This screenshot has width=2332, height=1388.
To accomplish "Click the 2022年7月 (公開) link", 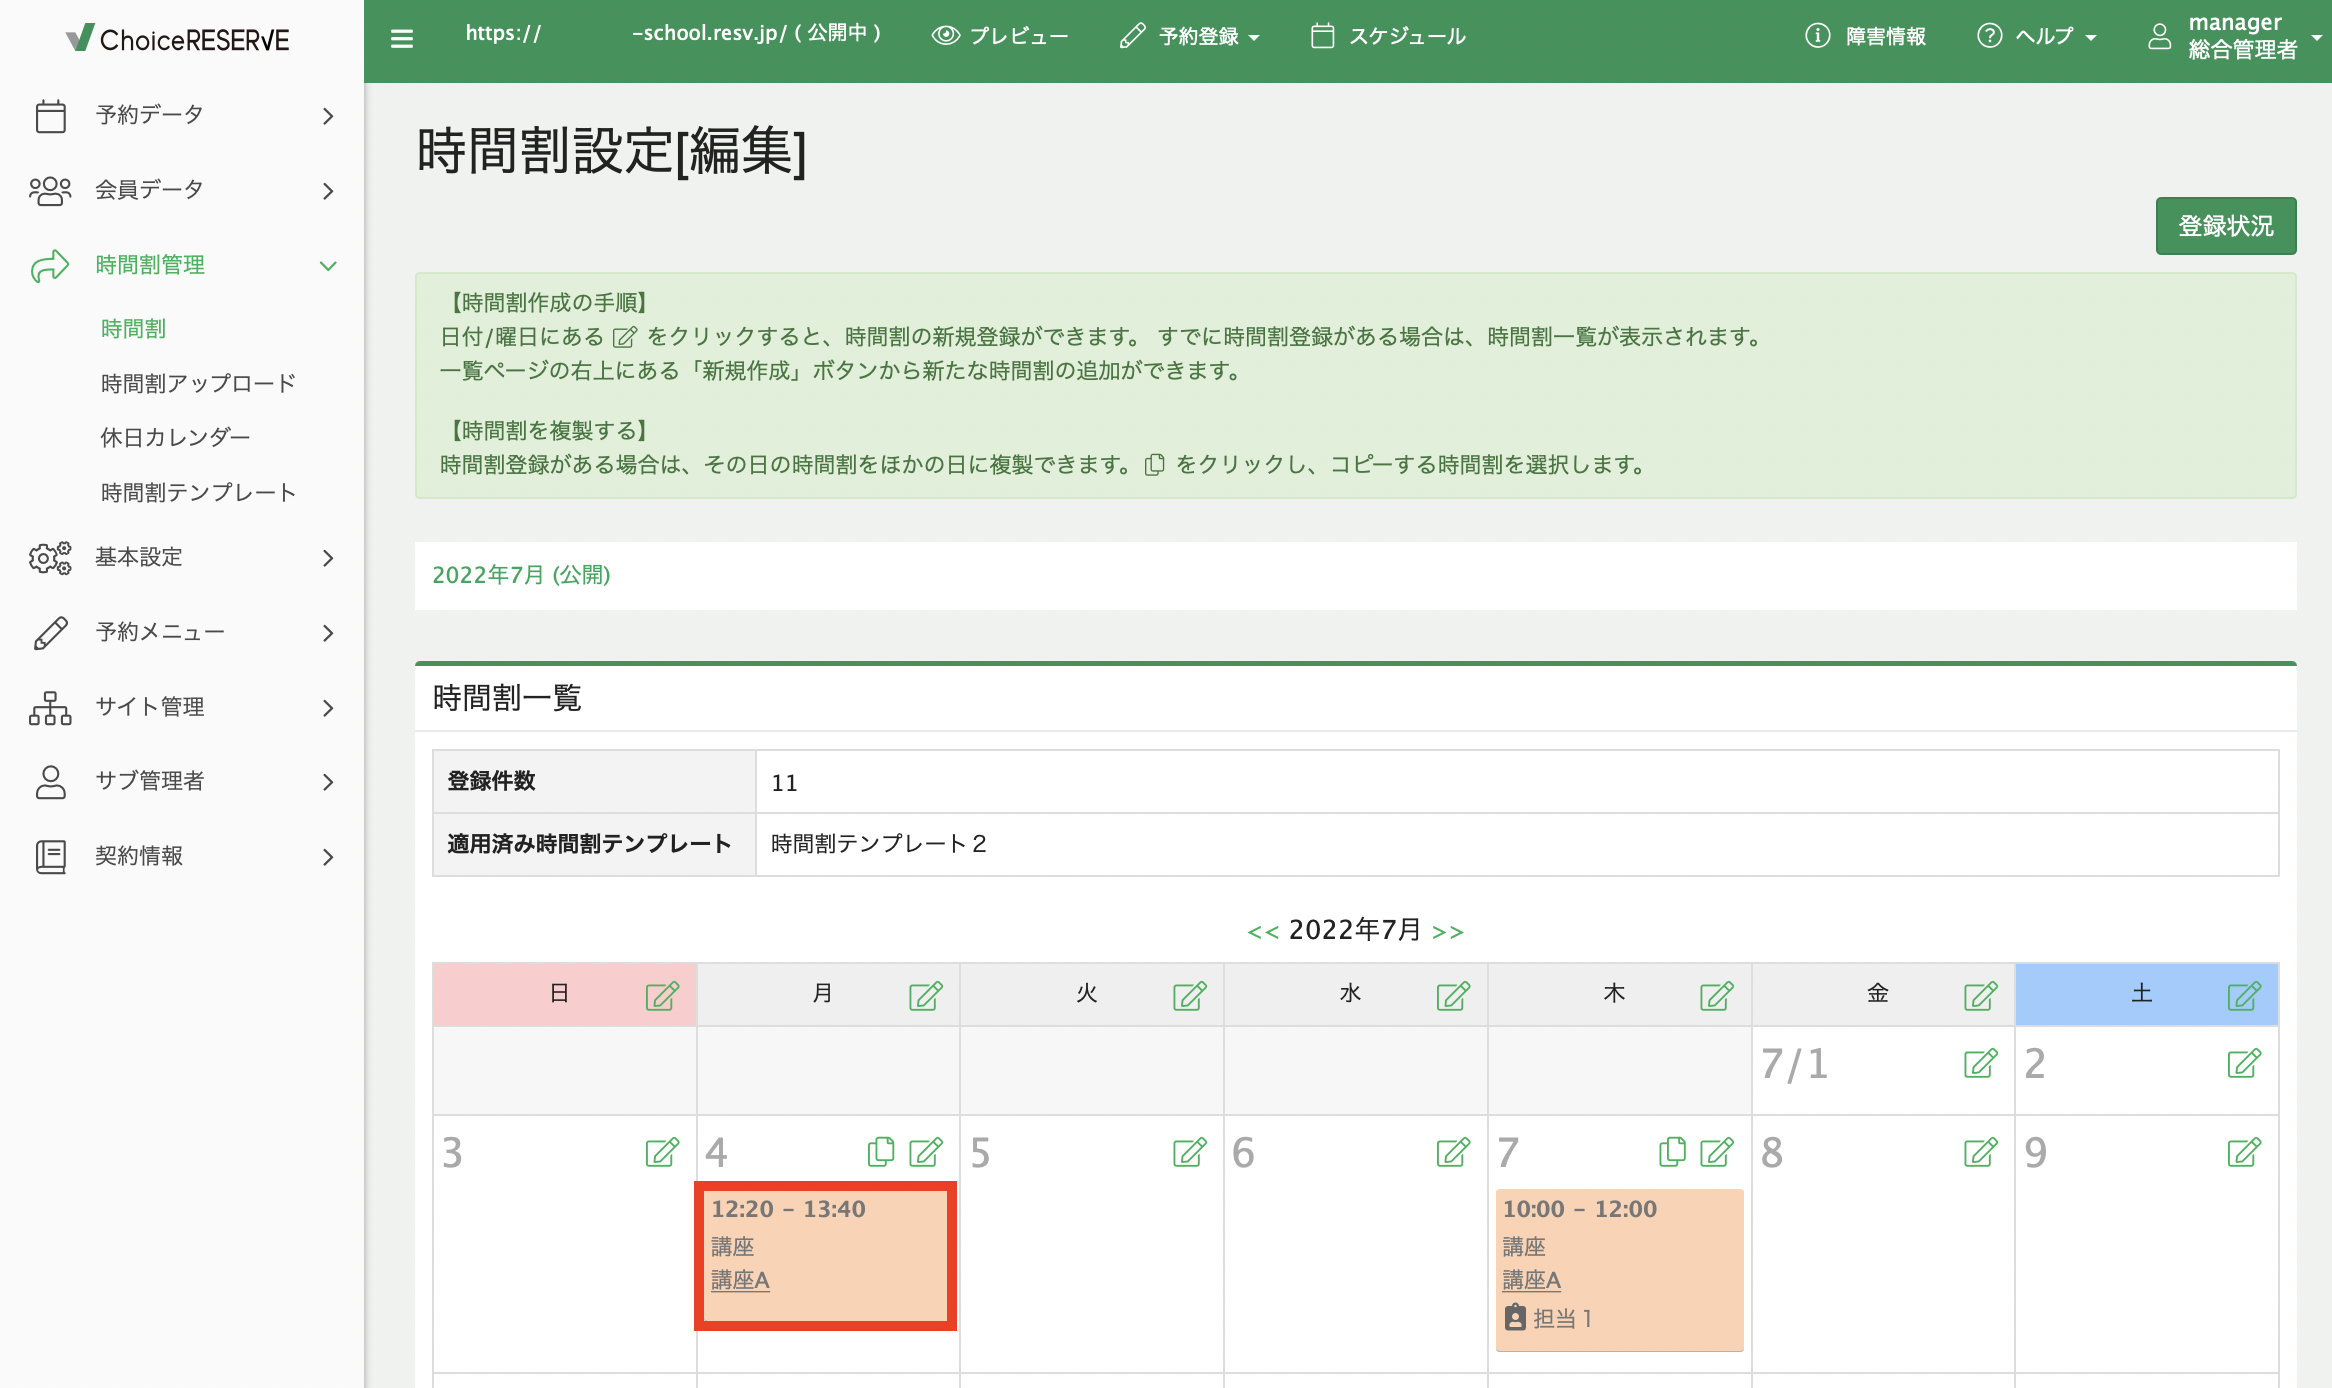I will coord(521,575).
